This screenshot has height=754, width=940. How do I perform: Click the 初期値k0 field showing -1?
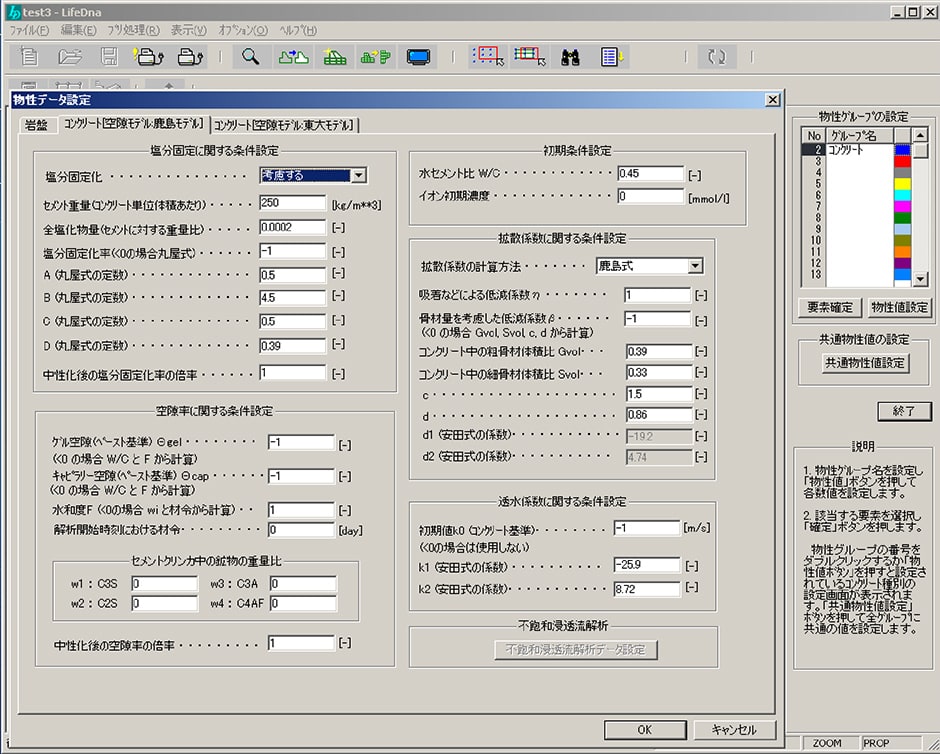coord(647,528)
